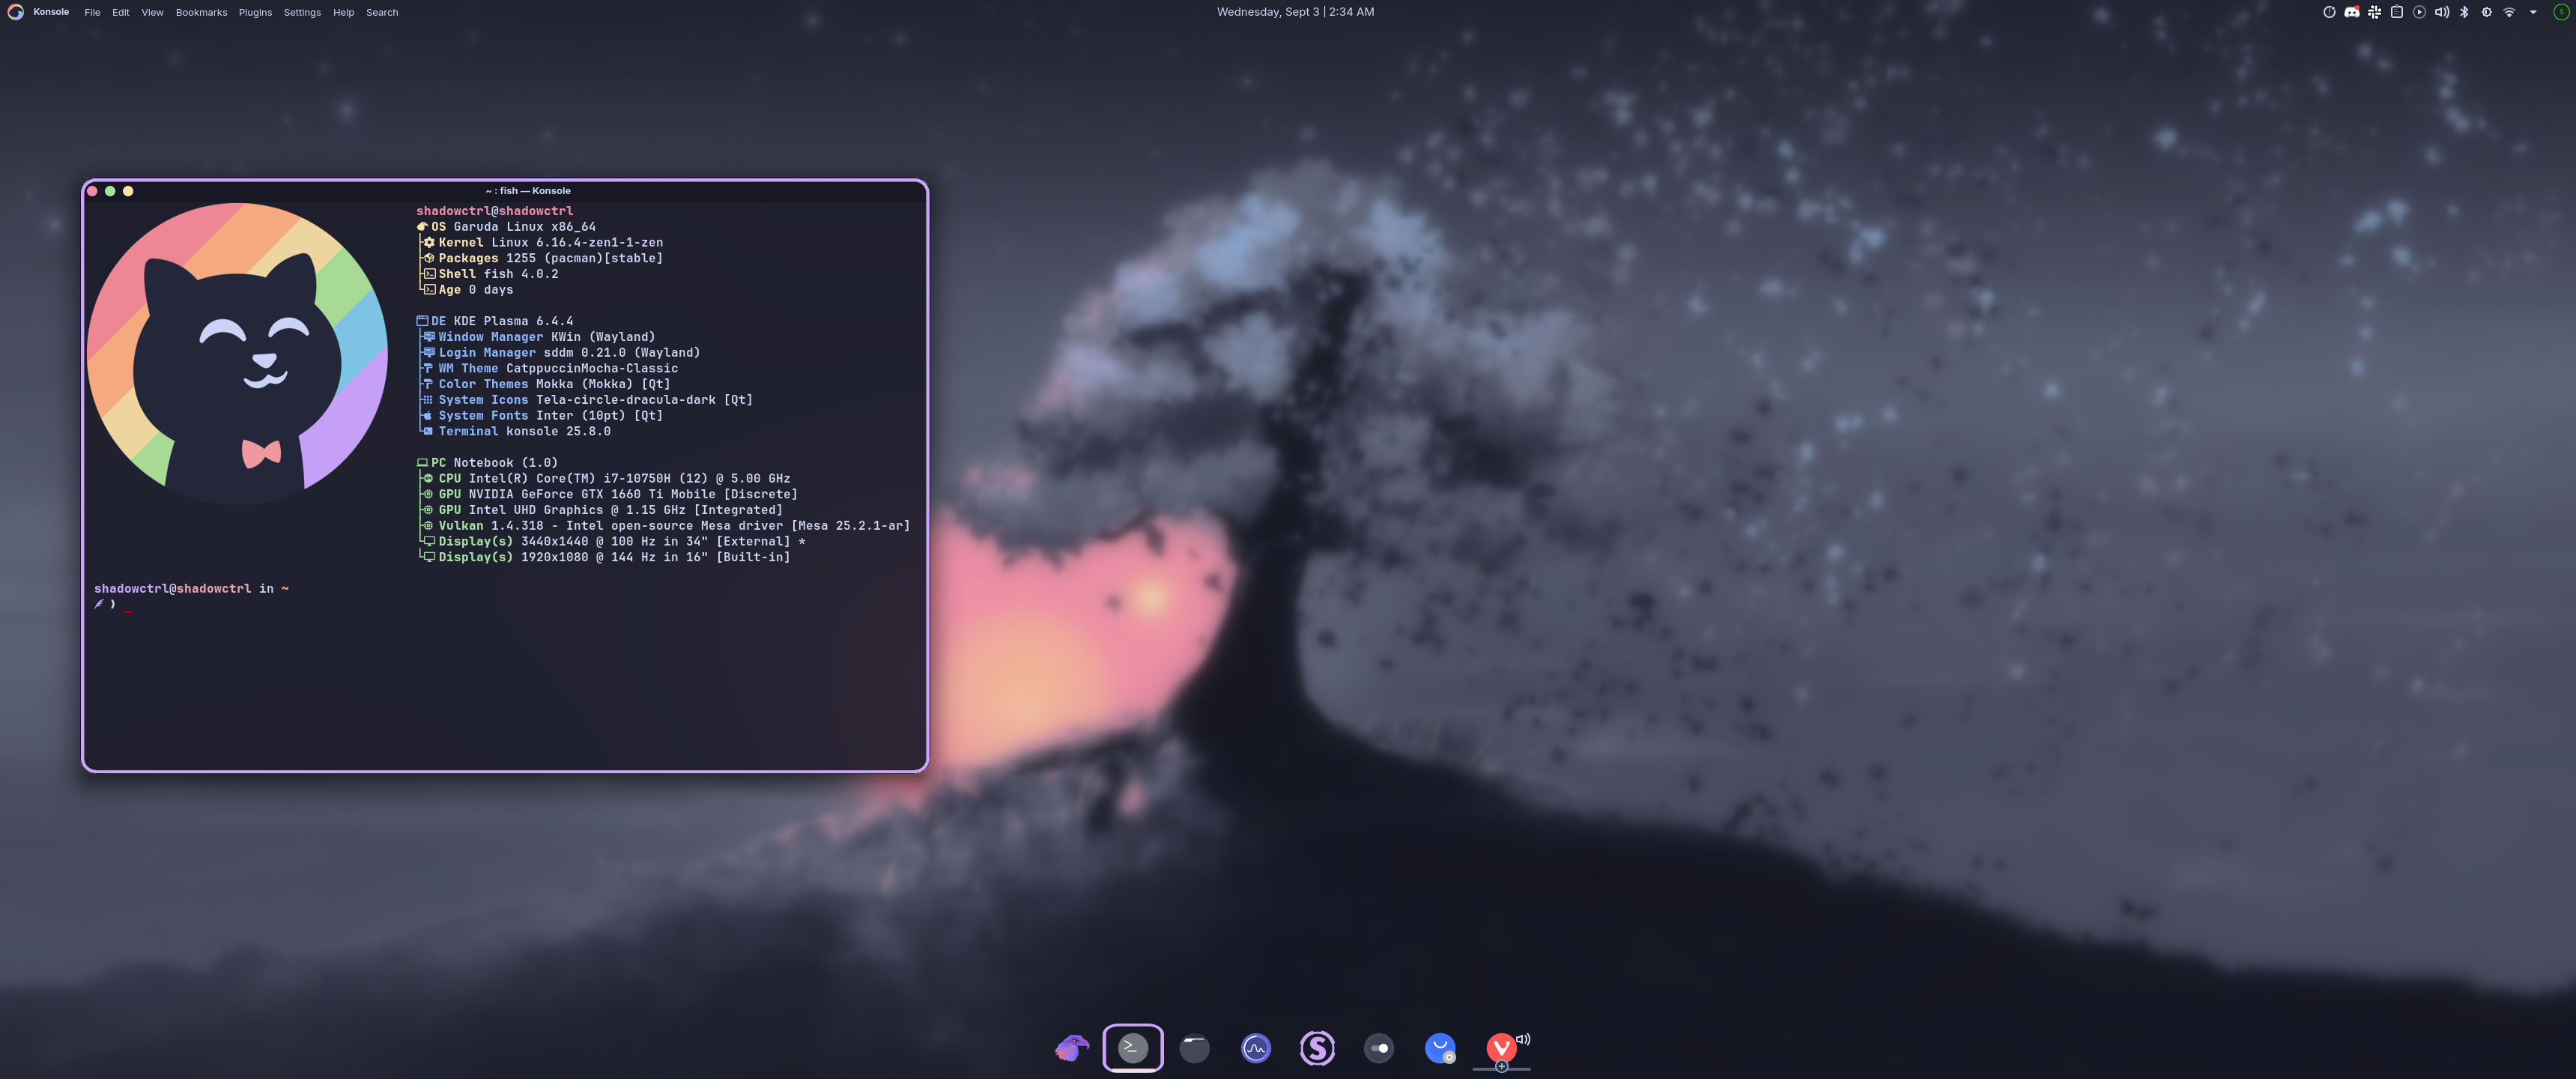
Task: Open the volume control in system tray
Action: click(2442, 12)
